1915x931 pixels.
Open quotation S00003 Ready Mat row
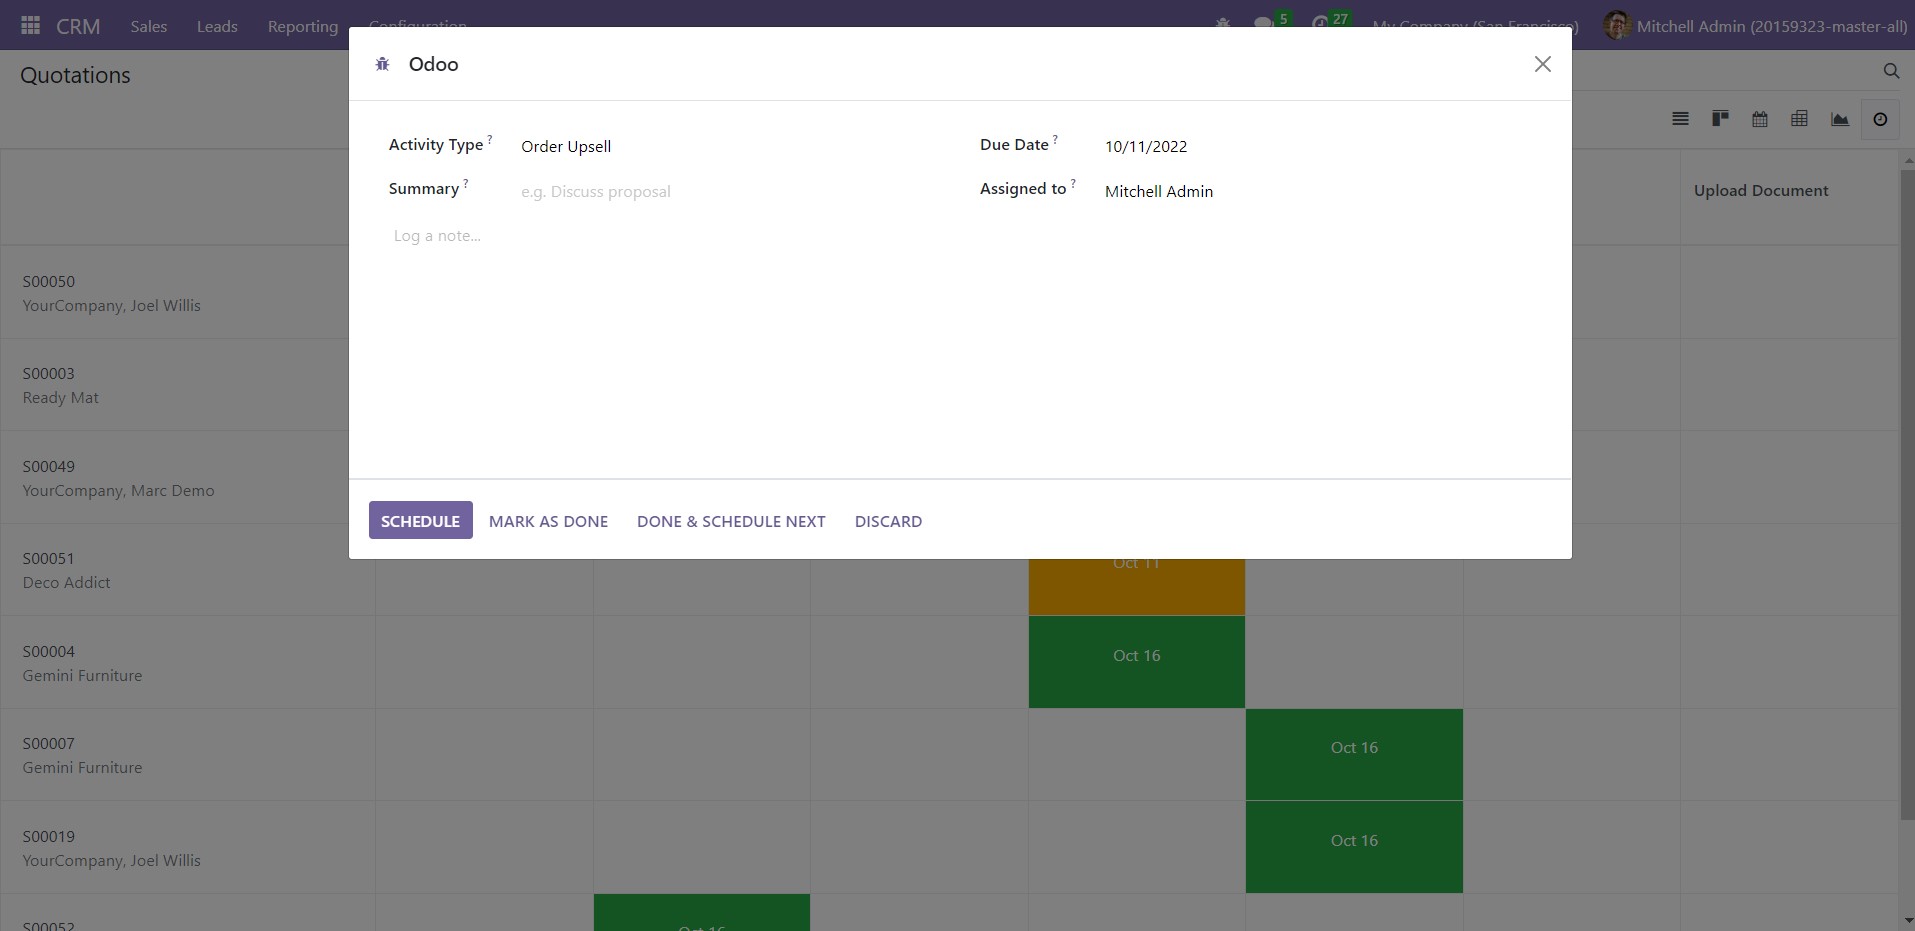[187, 385]
